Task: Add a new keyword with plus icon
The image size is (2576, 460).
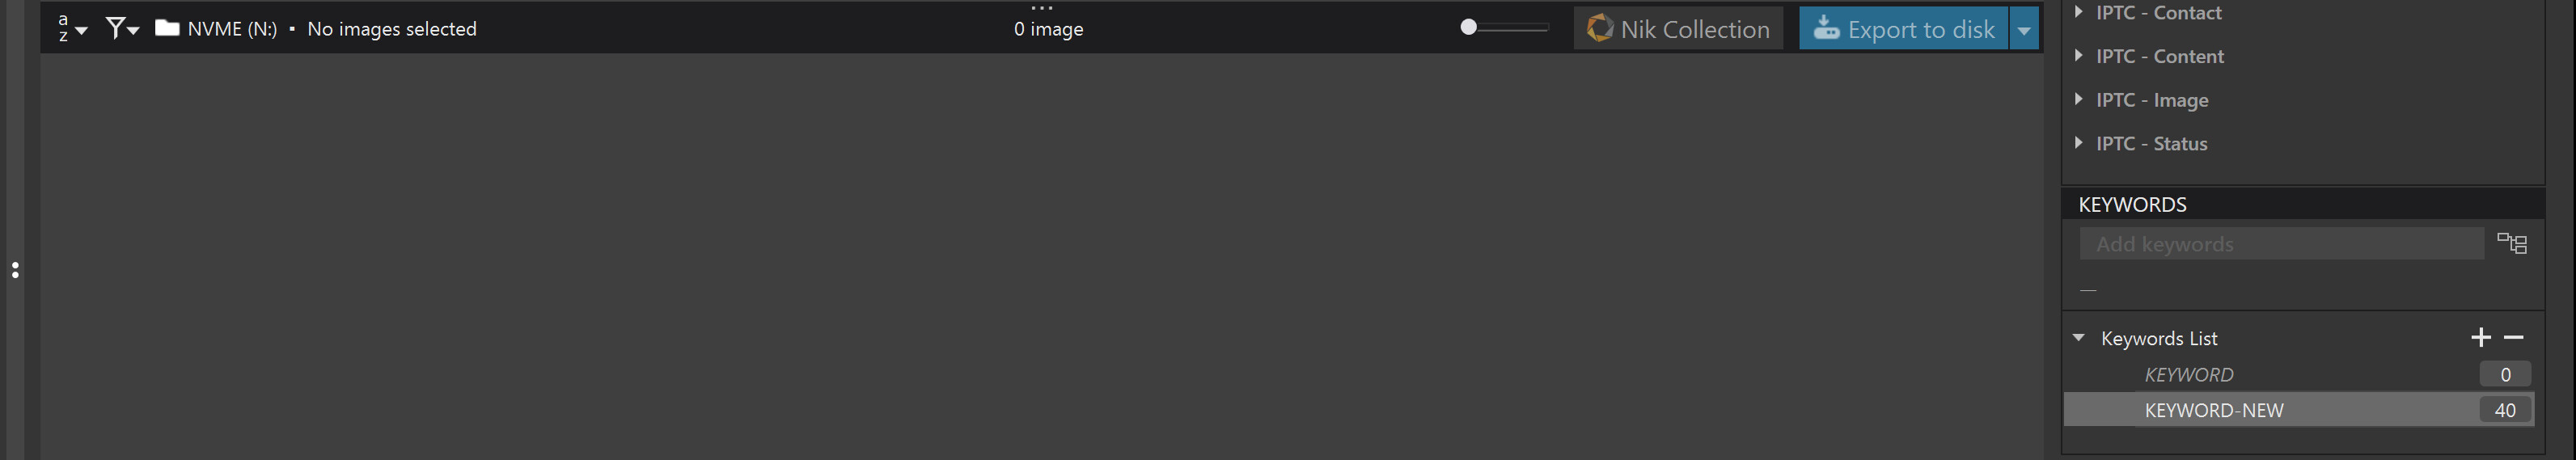Action: (2480, 338)
